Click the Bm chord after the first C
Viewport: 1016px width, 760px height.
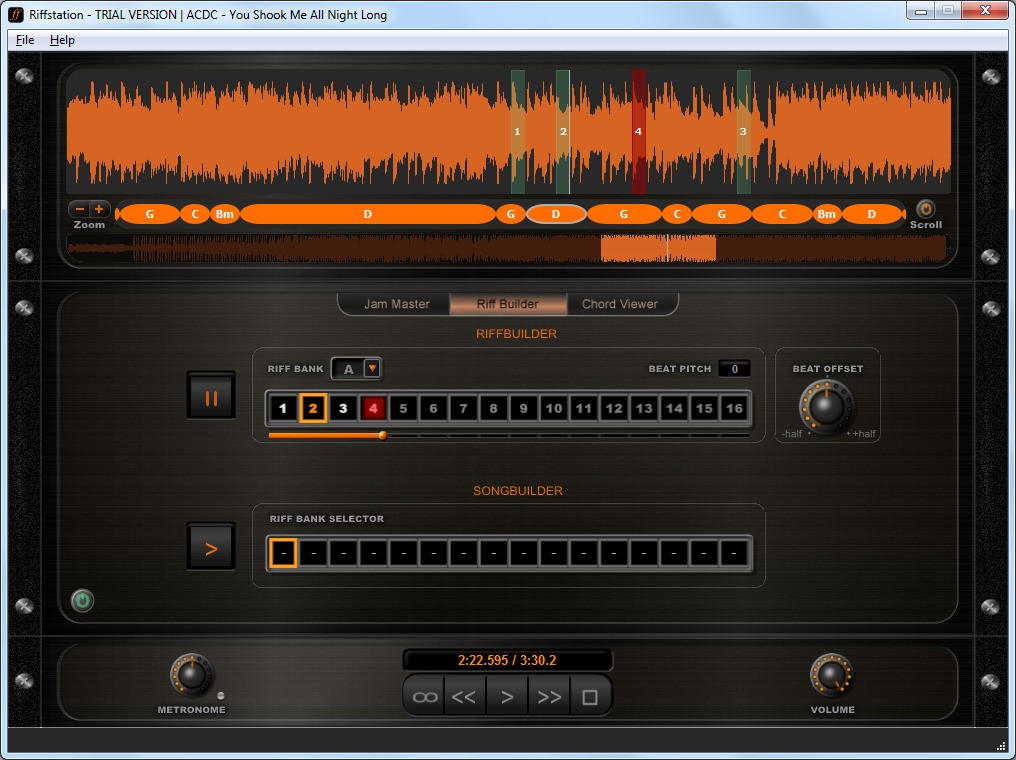pos(225,214)
